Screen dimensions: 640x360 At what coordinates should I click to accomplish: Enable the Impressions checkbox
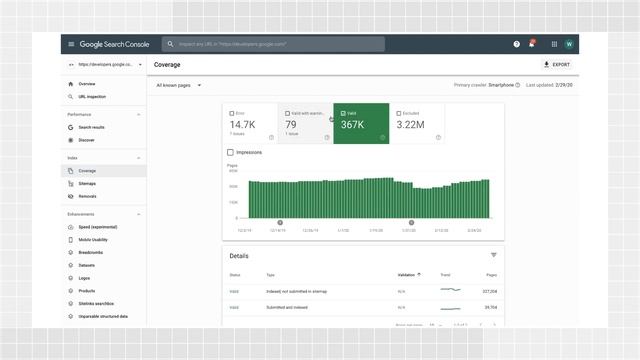pos(230,152)
